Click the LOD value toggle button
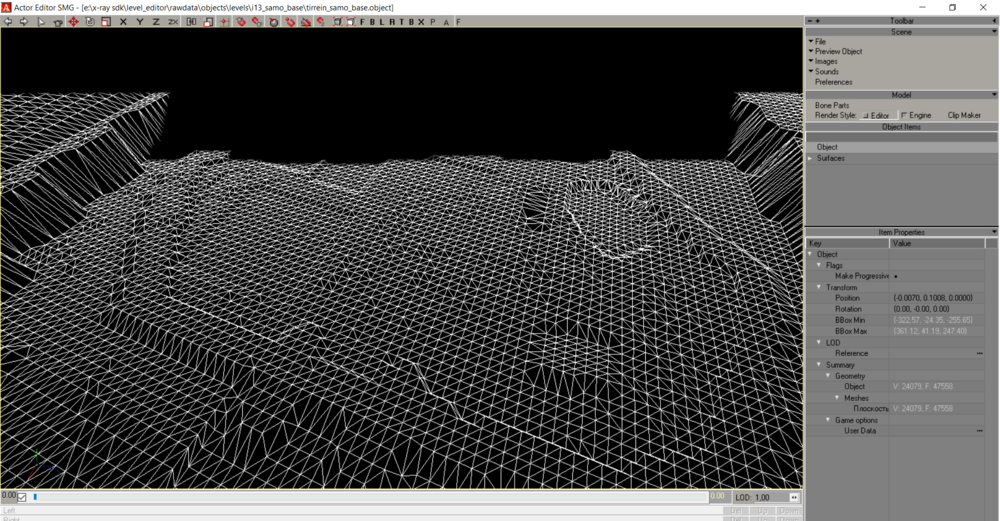 [794, 497]
